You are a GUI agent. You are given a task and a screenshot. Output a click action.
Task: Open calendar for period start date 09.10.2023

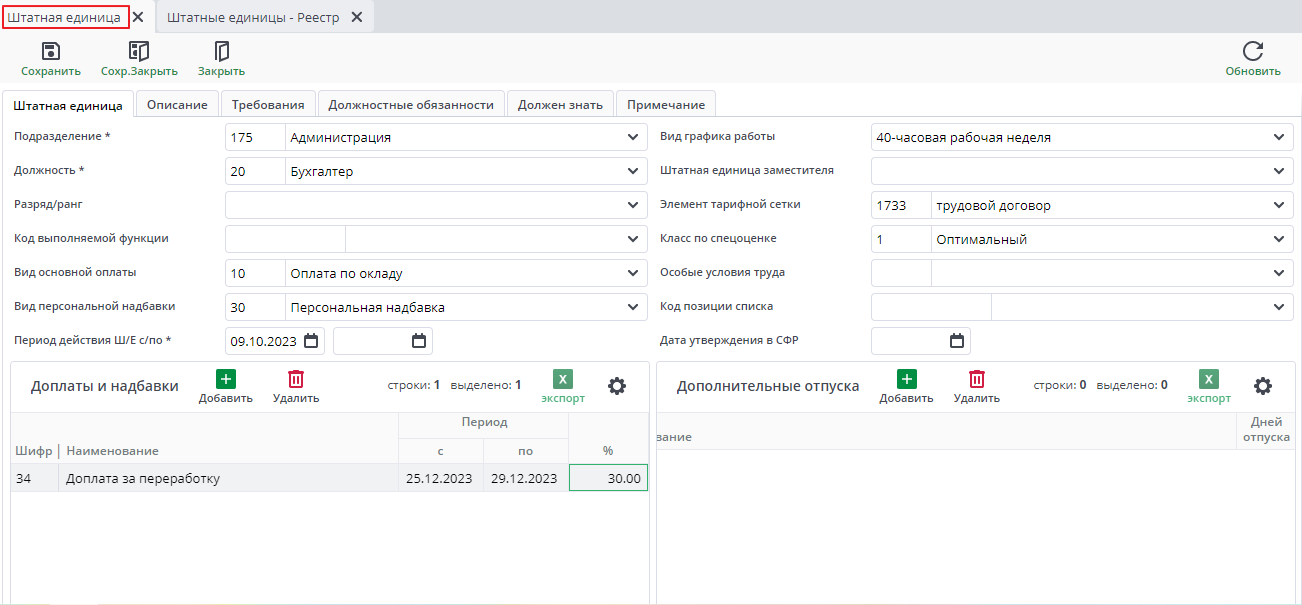(311, 341)
